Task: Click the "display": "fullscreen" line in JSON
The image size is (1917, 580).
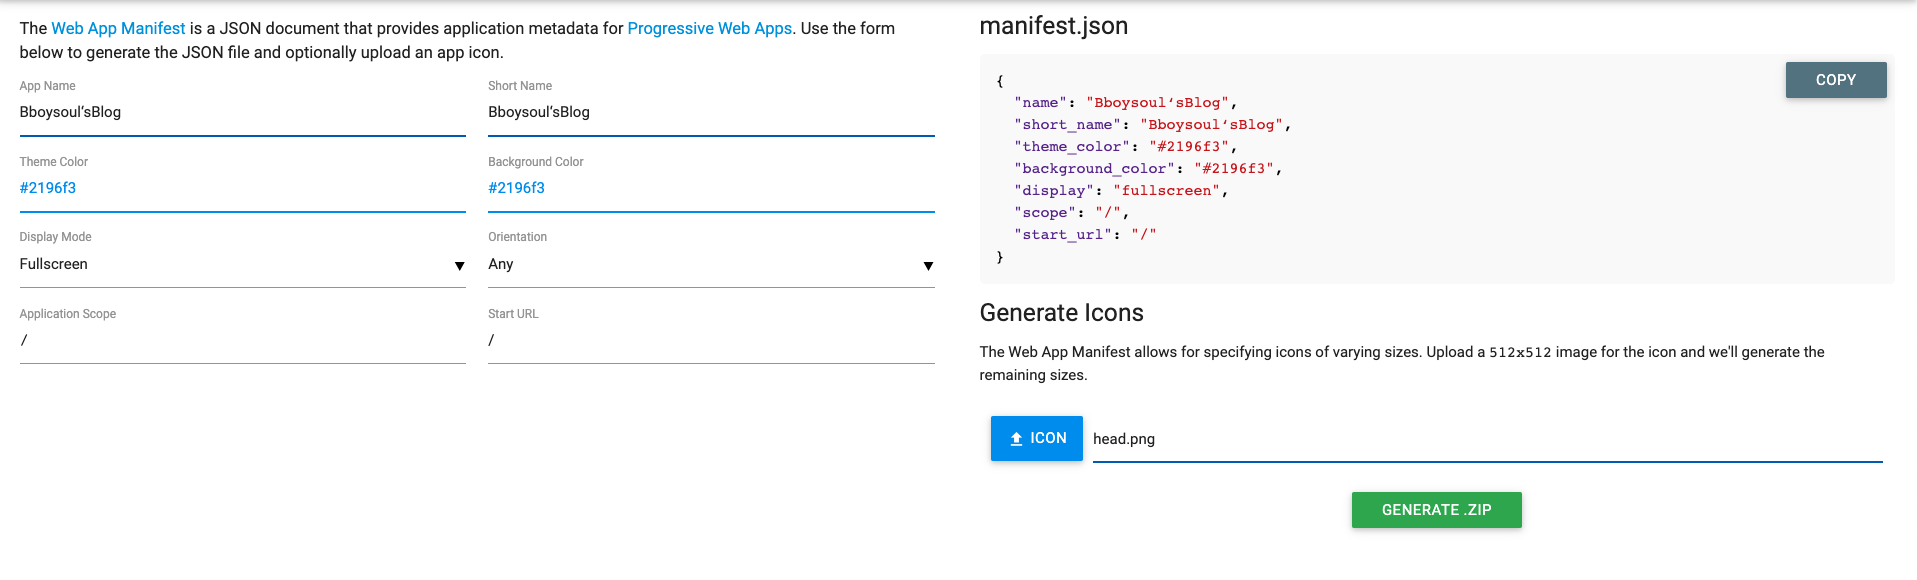Action: tap(1120, 191)
